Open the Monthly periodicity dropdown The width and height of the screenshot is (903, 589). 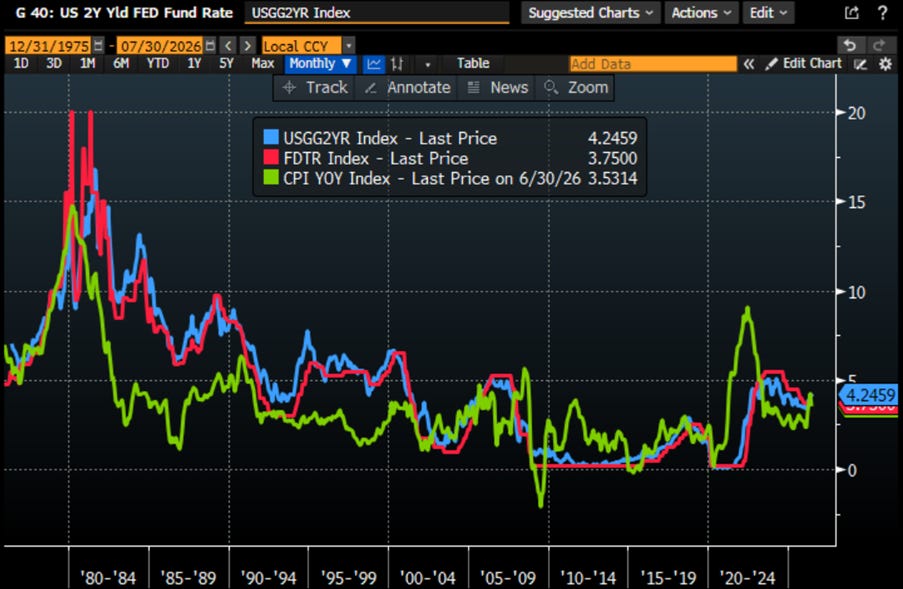320,63
